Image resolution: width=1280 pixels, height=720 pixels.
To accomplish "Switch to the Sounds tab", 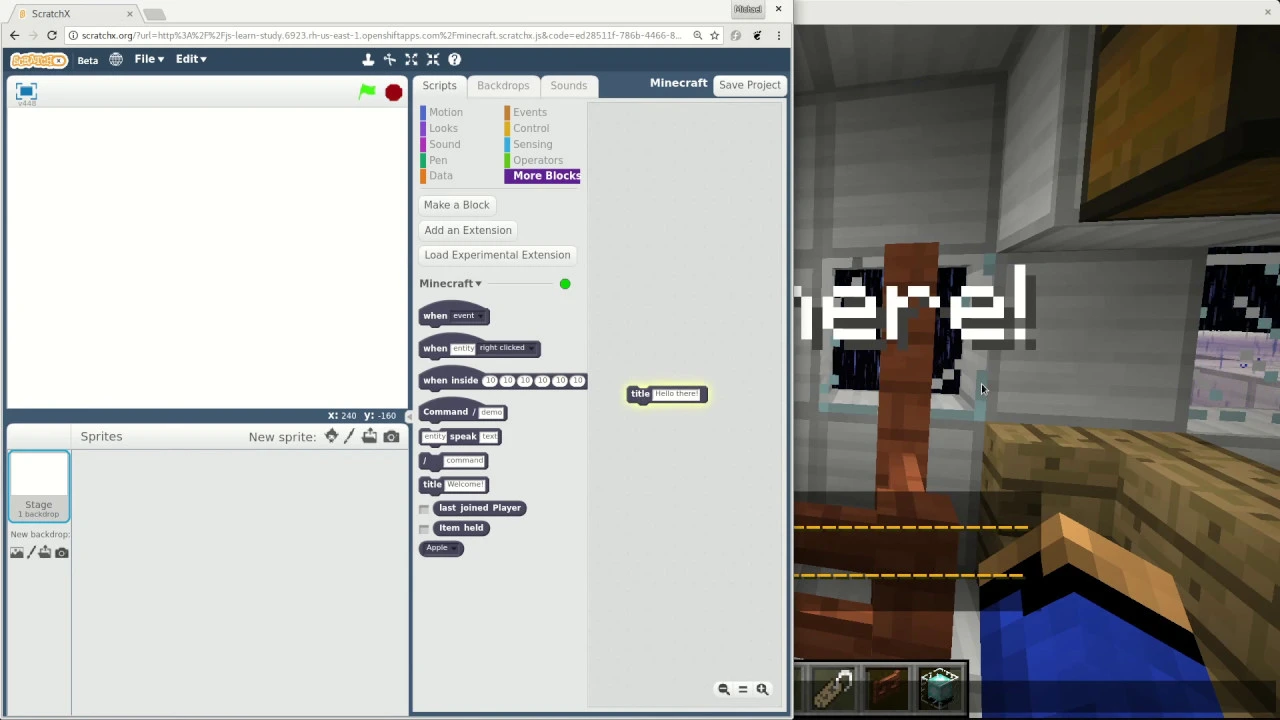I will pyautogui.click(x=569, y=85).
